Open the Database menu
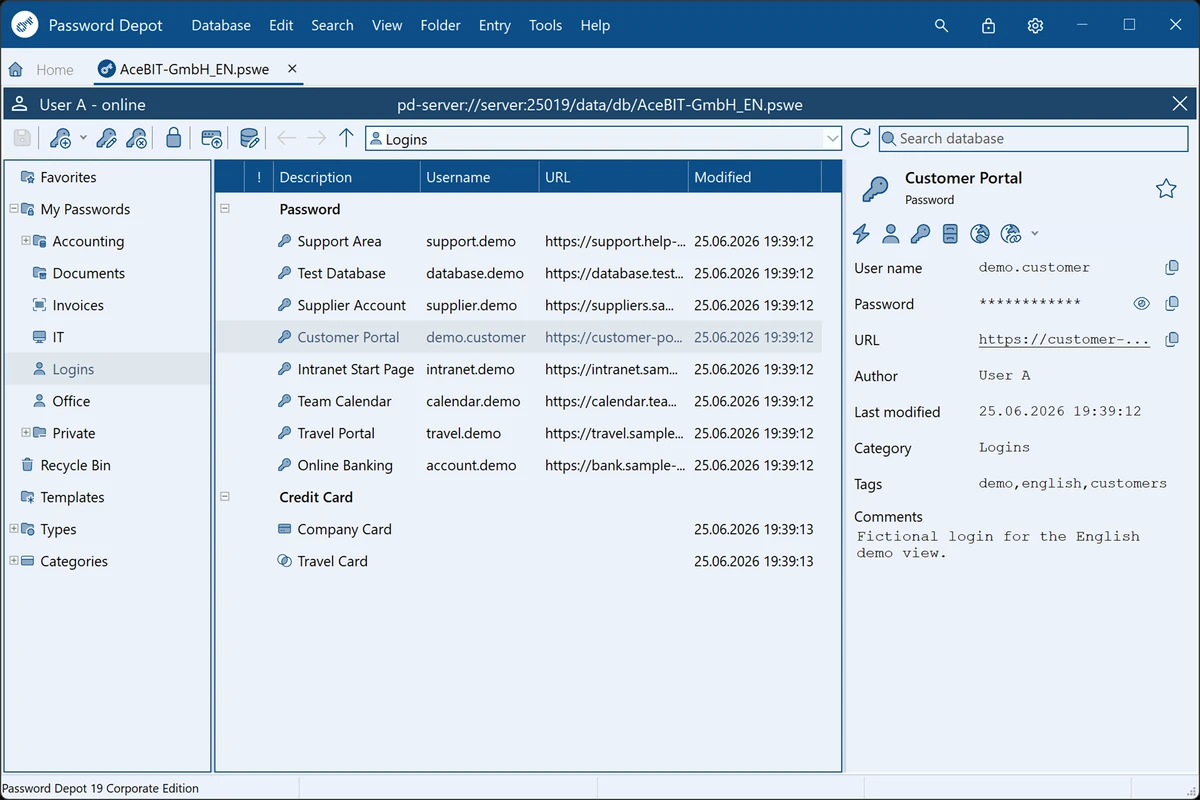The width and height of the screenshot is (1200, 800). click(x=221, y=26)
